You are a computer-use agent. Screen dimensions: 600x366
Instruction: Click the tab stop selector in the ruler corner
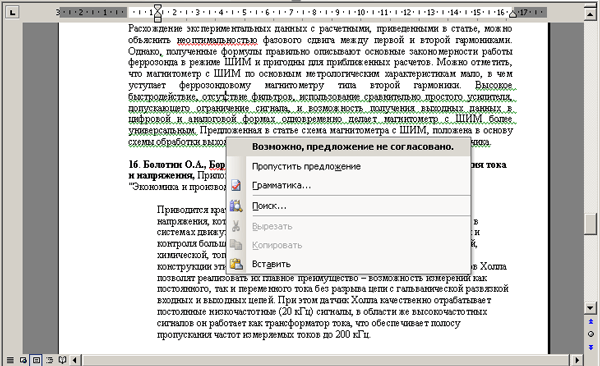(13, 12)
